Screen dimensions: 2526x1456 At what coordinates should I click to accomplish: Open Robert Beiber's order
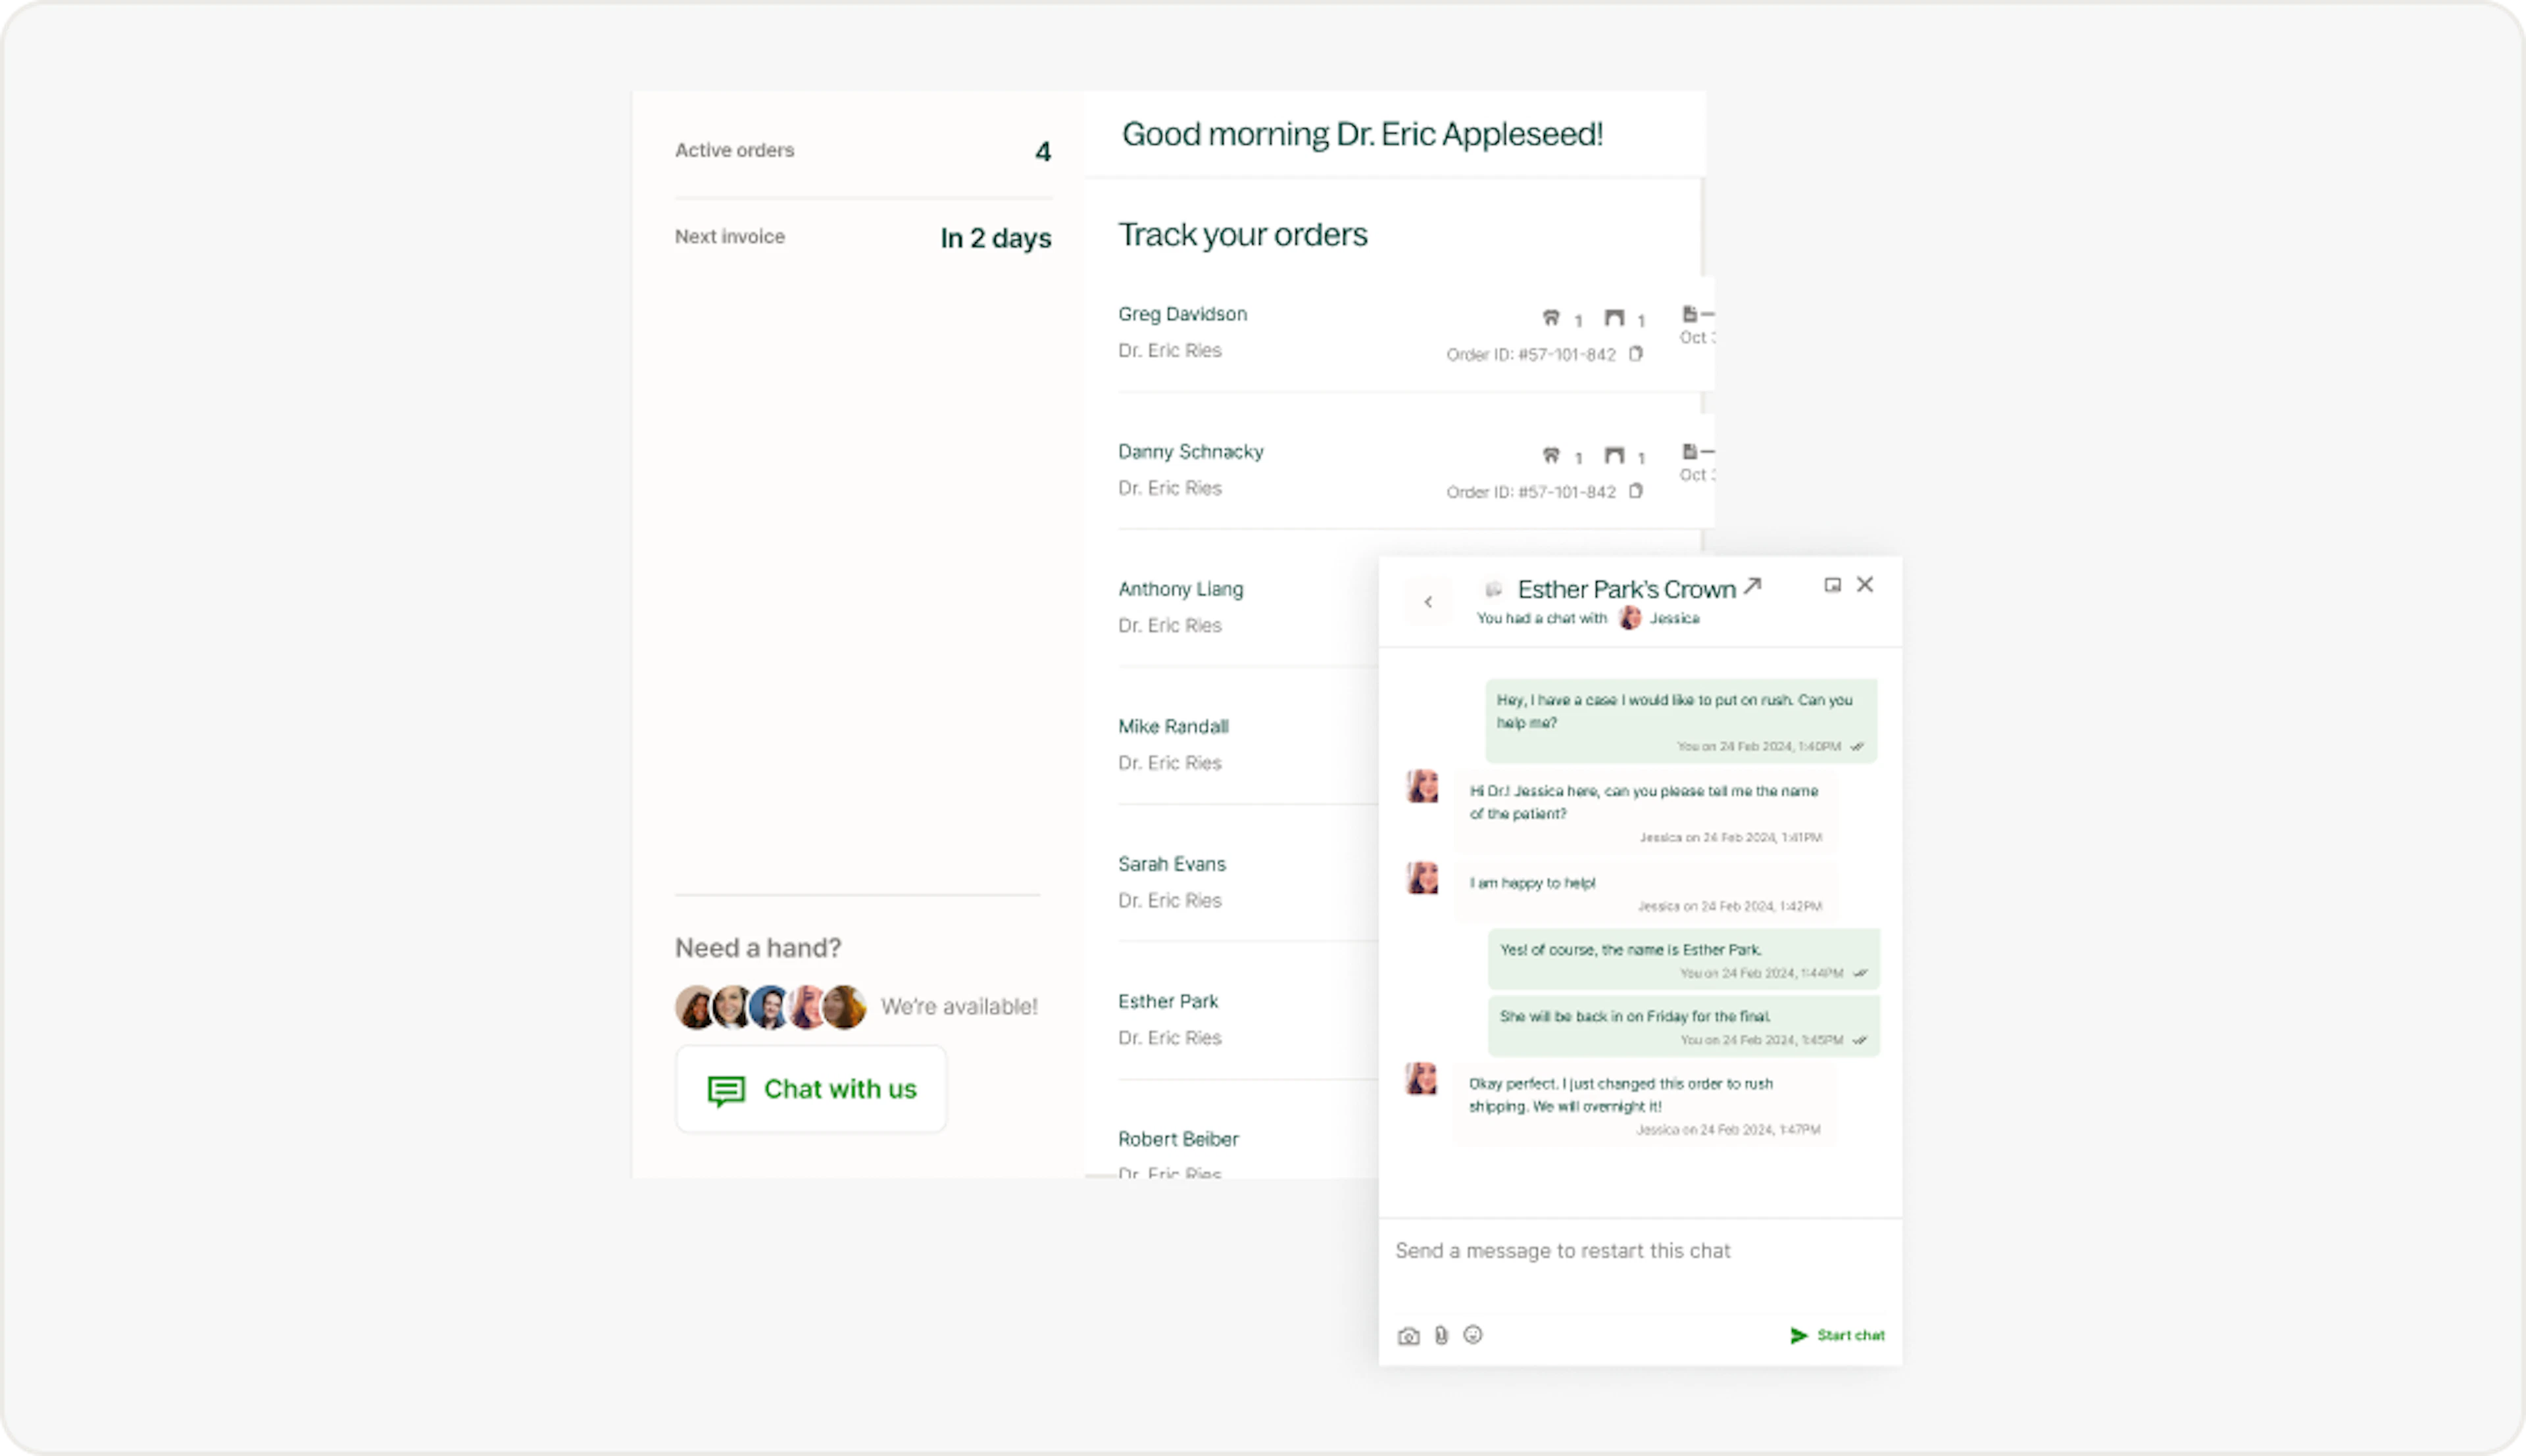tap(1178, 1139)
